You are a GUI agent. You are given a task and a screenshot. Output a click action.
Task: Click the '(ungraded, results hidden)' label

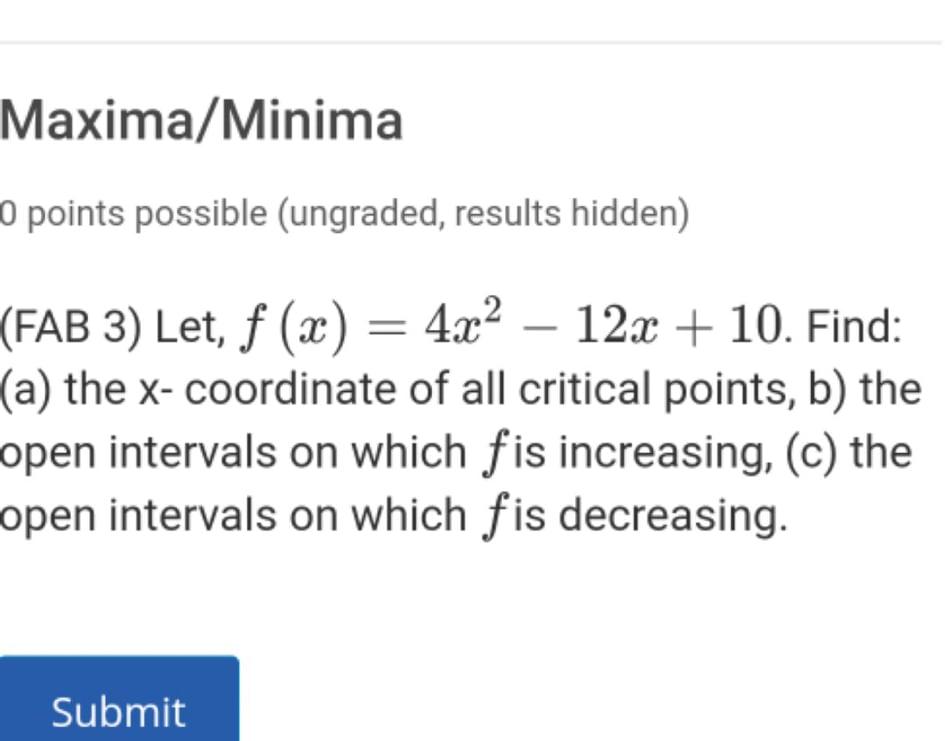click(480, 212)
